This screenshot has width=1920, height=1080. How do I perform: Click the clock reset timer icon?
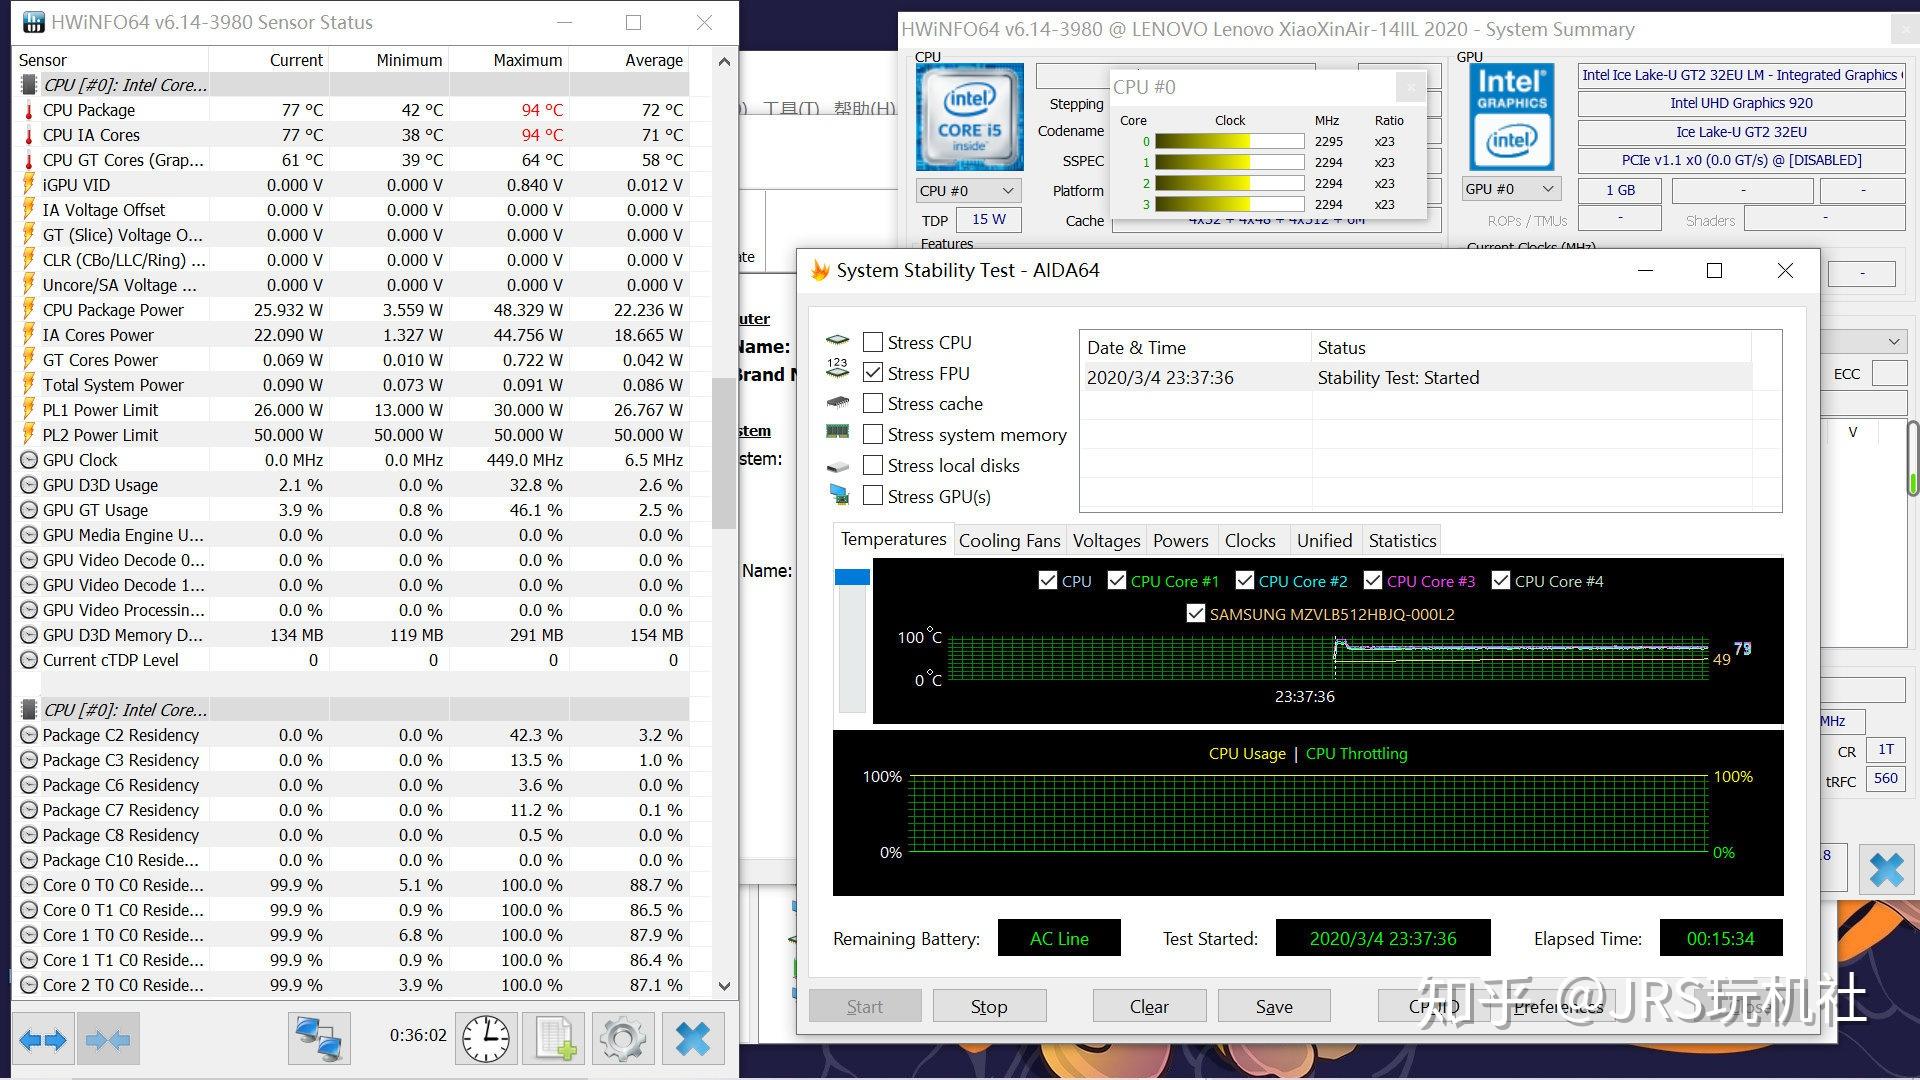tap(486, 1040)
